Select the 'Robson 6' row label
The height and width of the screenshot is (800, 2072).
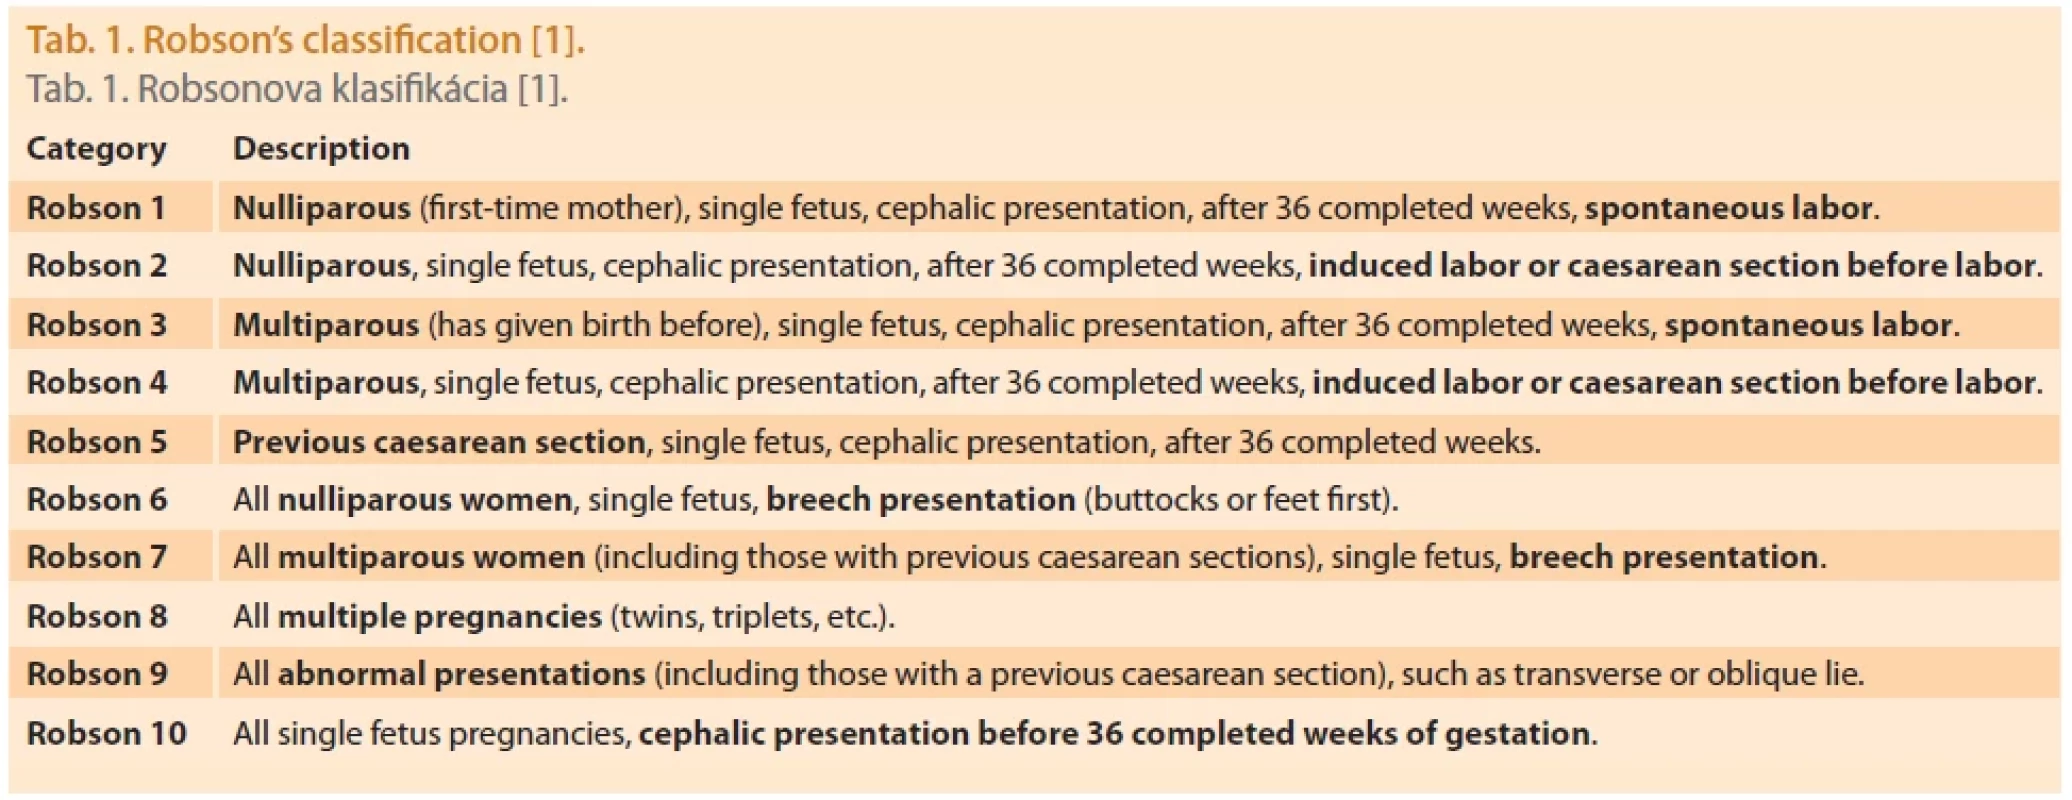click(x=96, y=500)
